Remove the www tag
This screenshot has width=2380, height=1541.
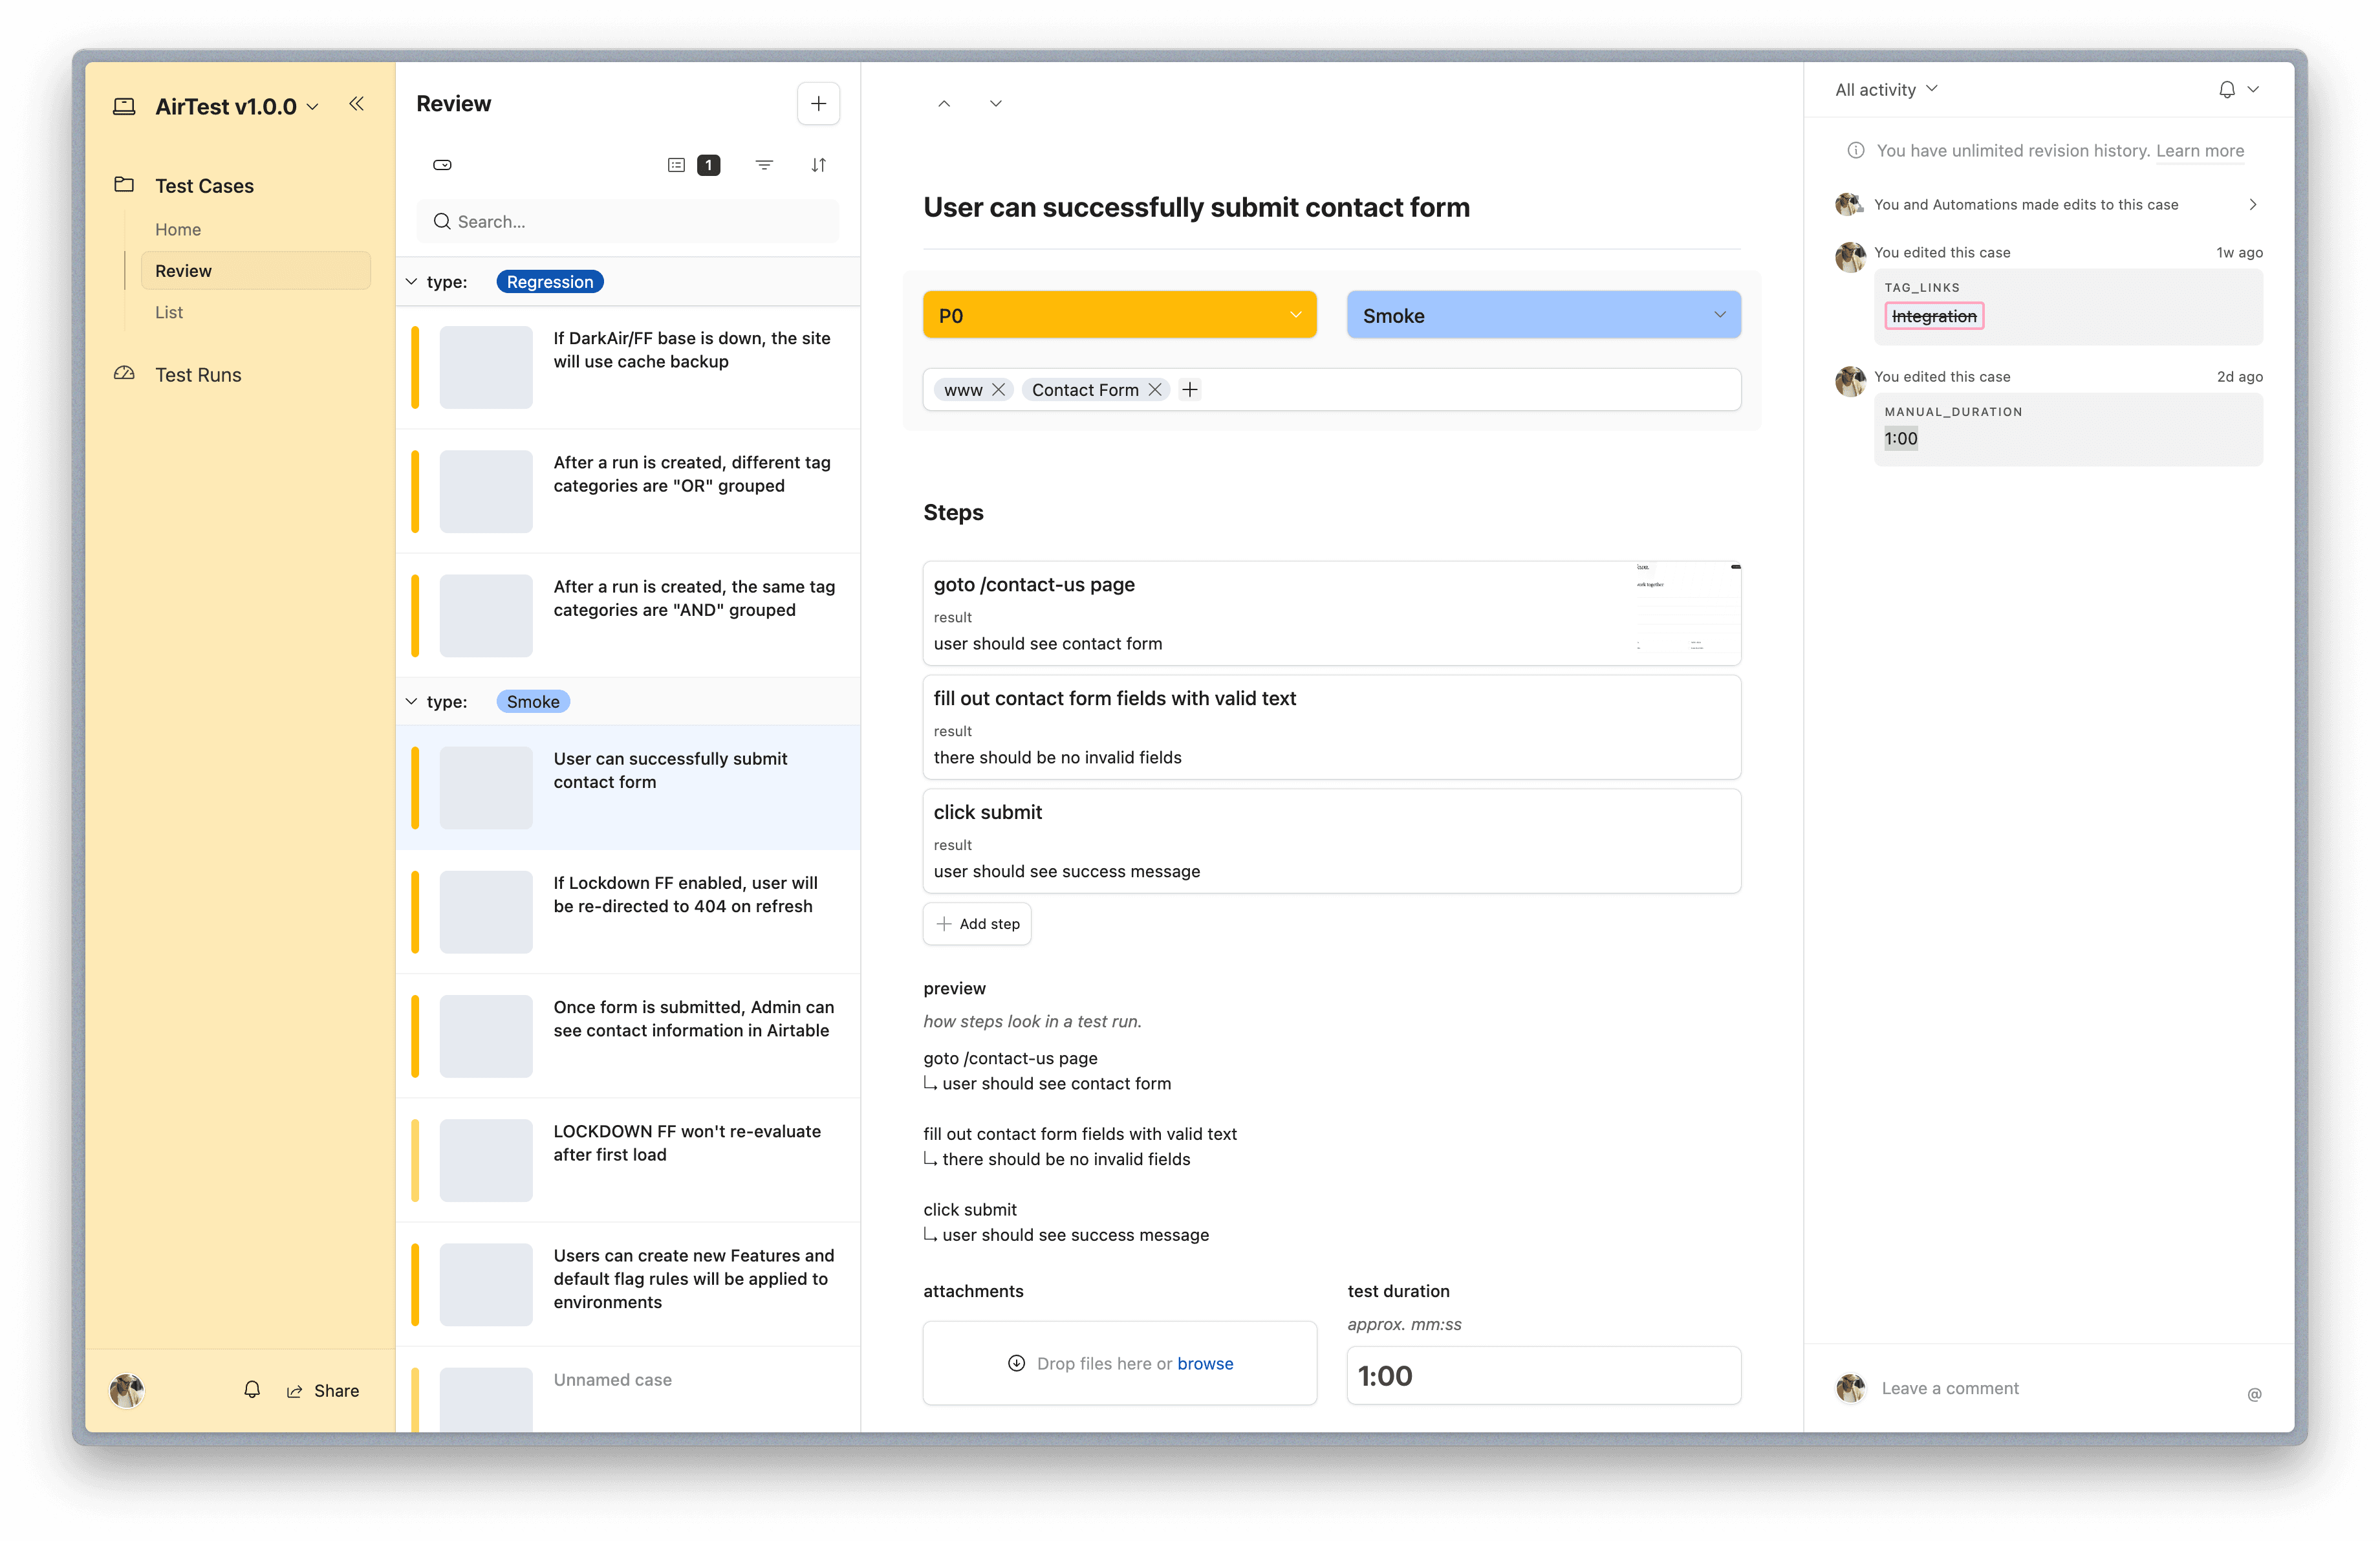click(998, 390)
